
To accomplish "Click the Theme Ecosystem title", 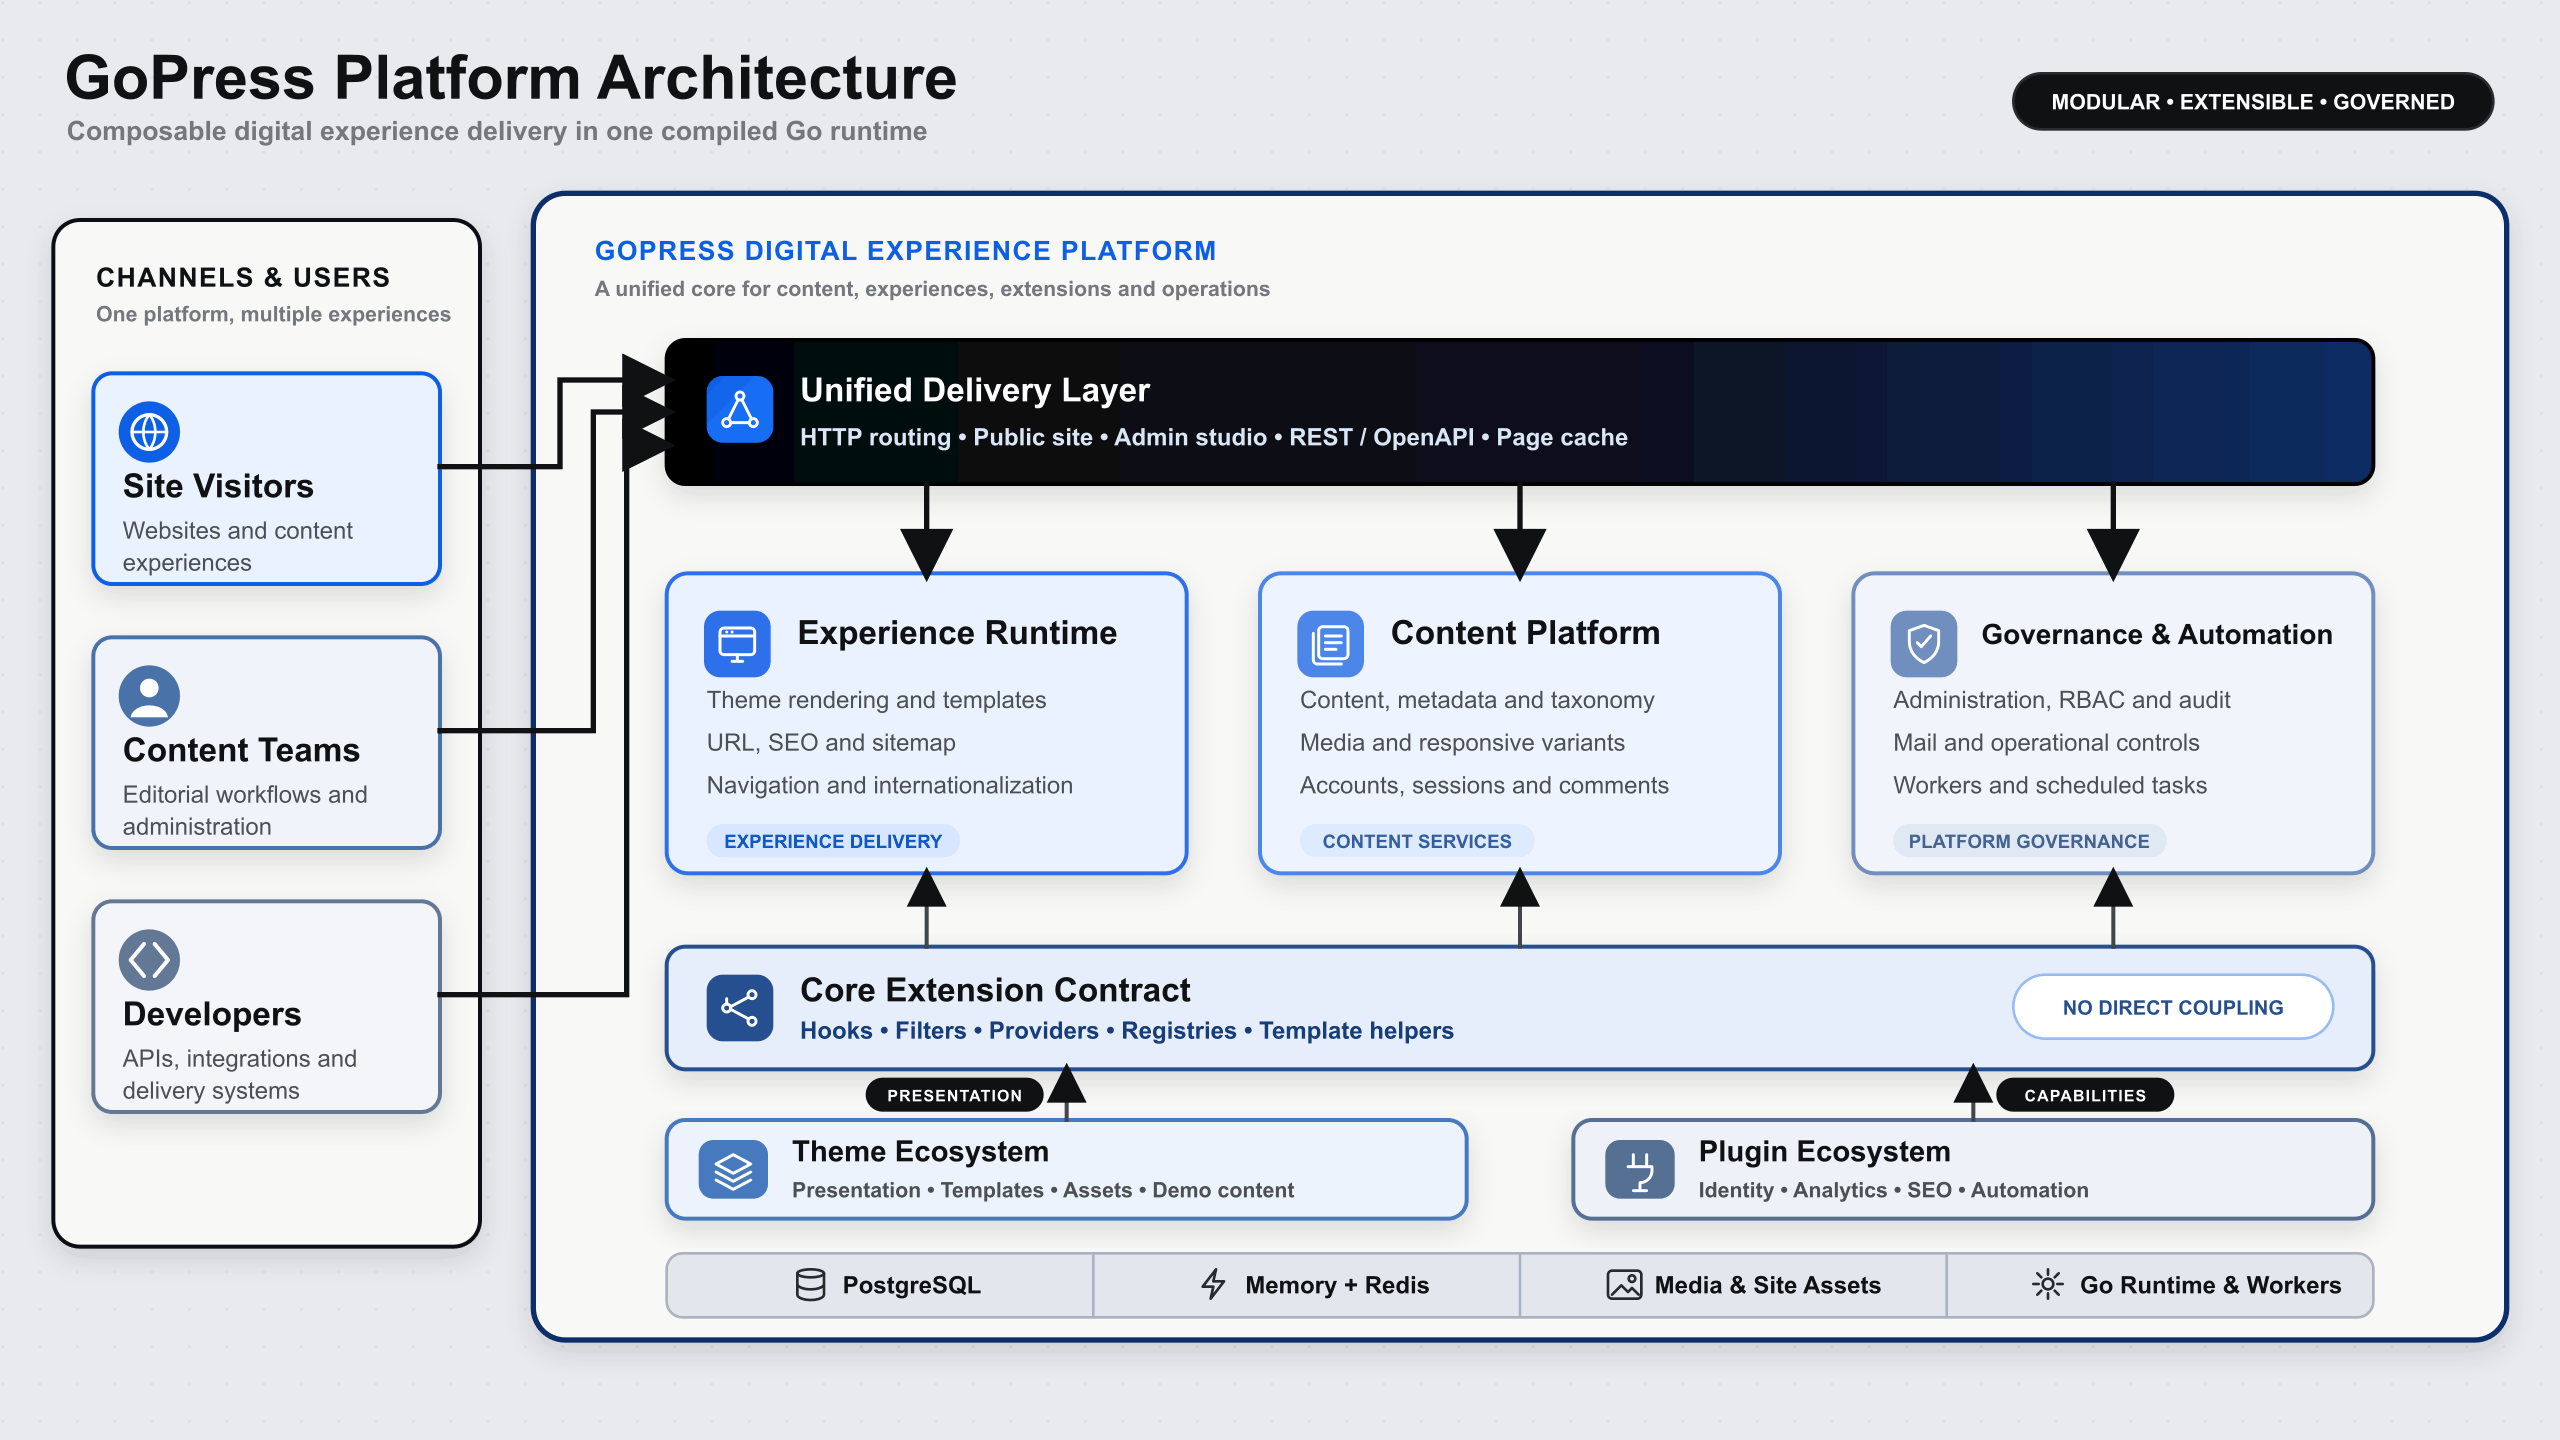I will tap(920, 1152).
